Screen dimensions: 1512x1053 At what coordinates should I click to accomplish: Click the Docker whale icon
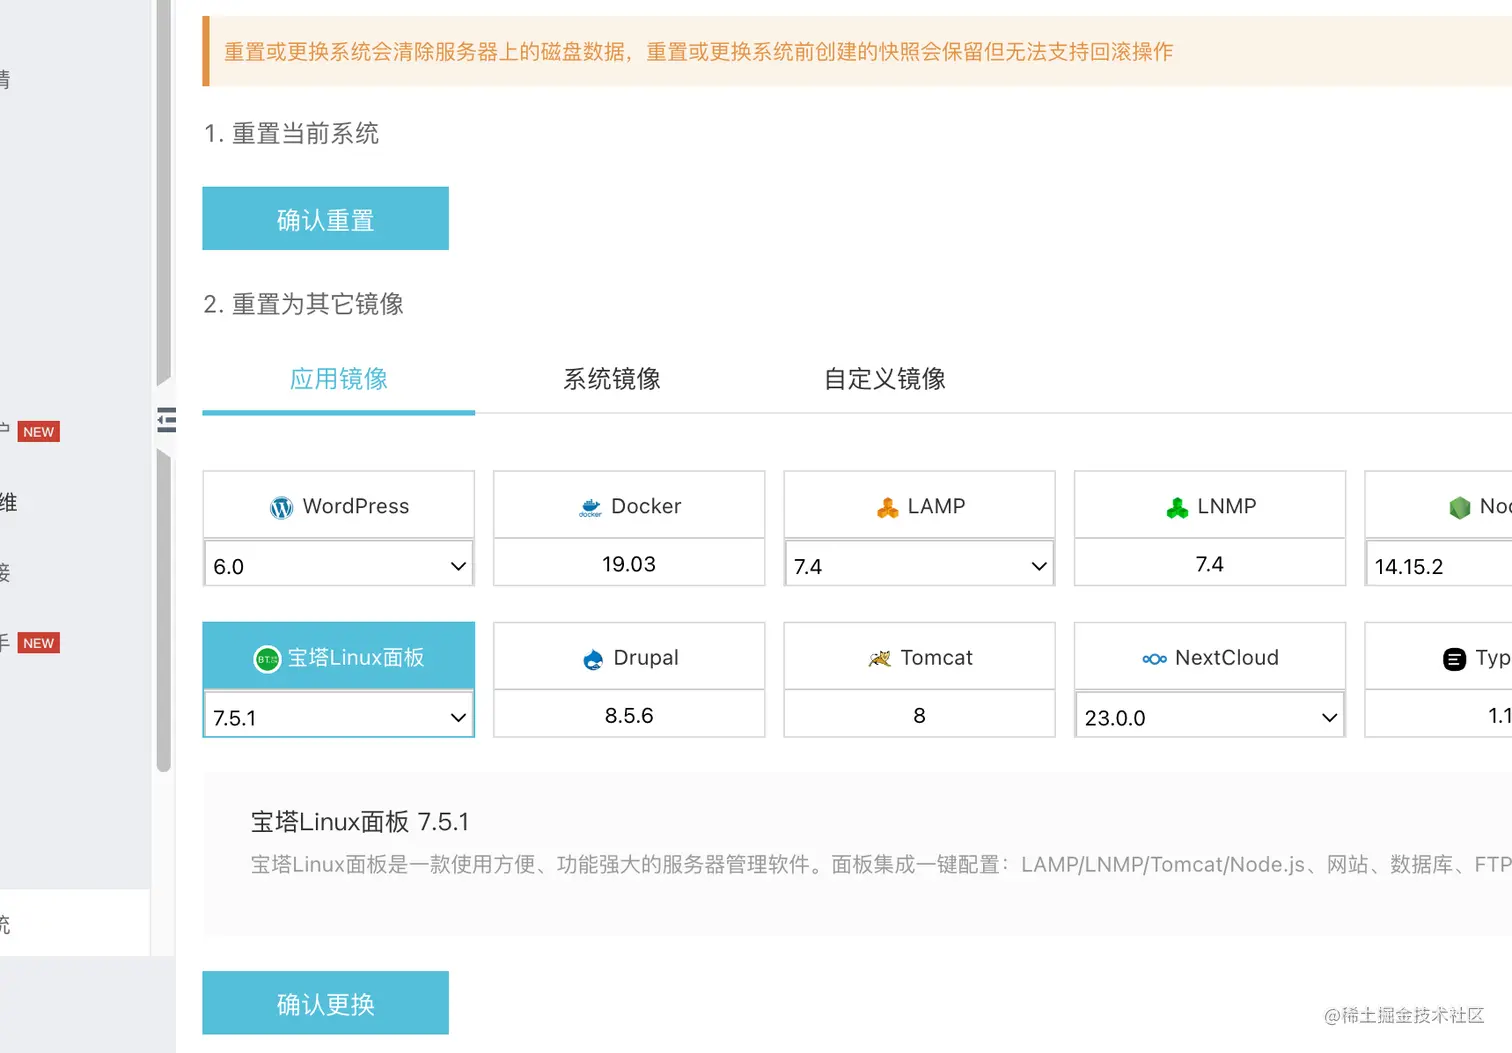(x=590, y=508)
